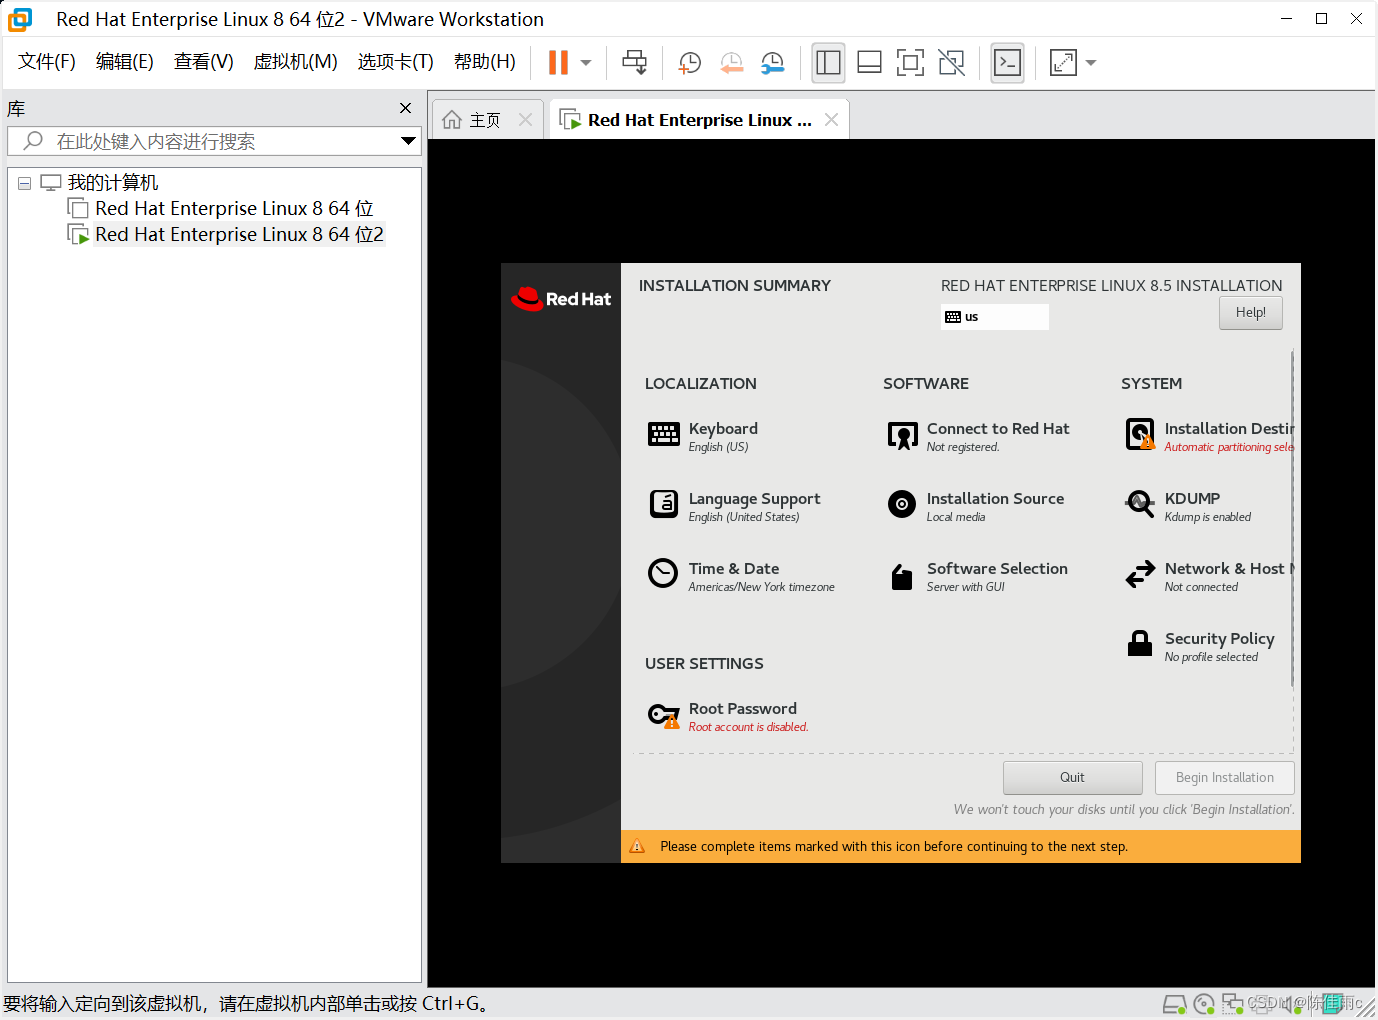
Task: Open Security Policy lock icon
Action: click(x=1140, y=643)
